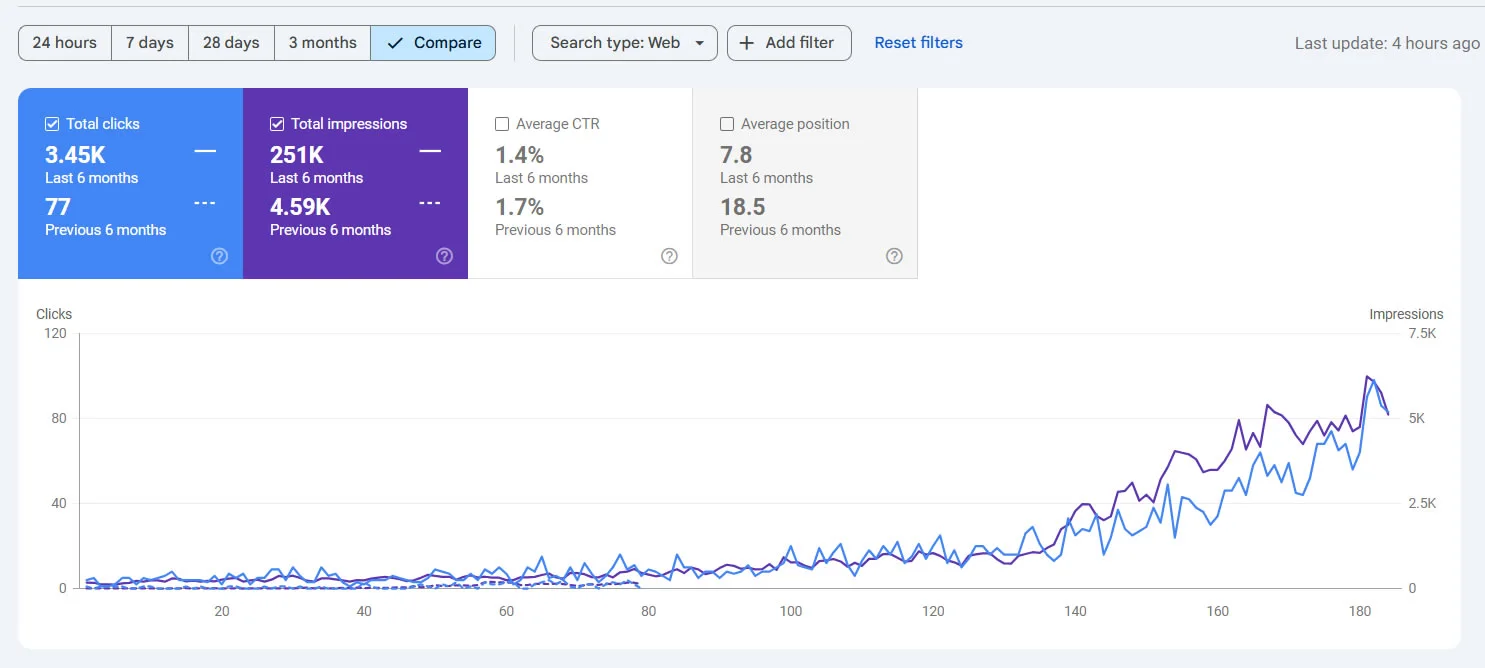Image resolution: width=1485 pixels, height=668 pixels.
Task: Switch to the 24 hours date range
Action: click(x=64, y=43)
